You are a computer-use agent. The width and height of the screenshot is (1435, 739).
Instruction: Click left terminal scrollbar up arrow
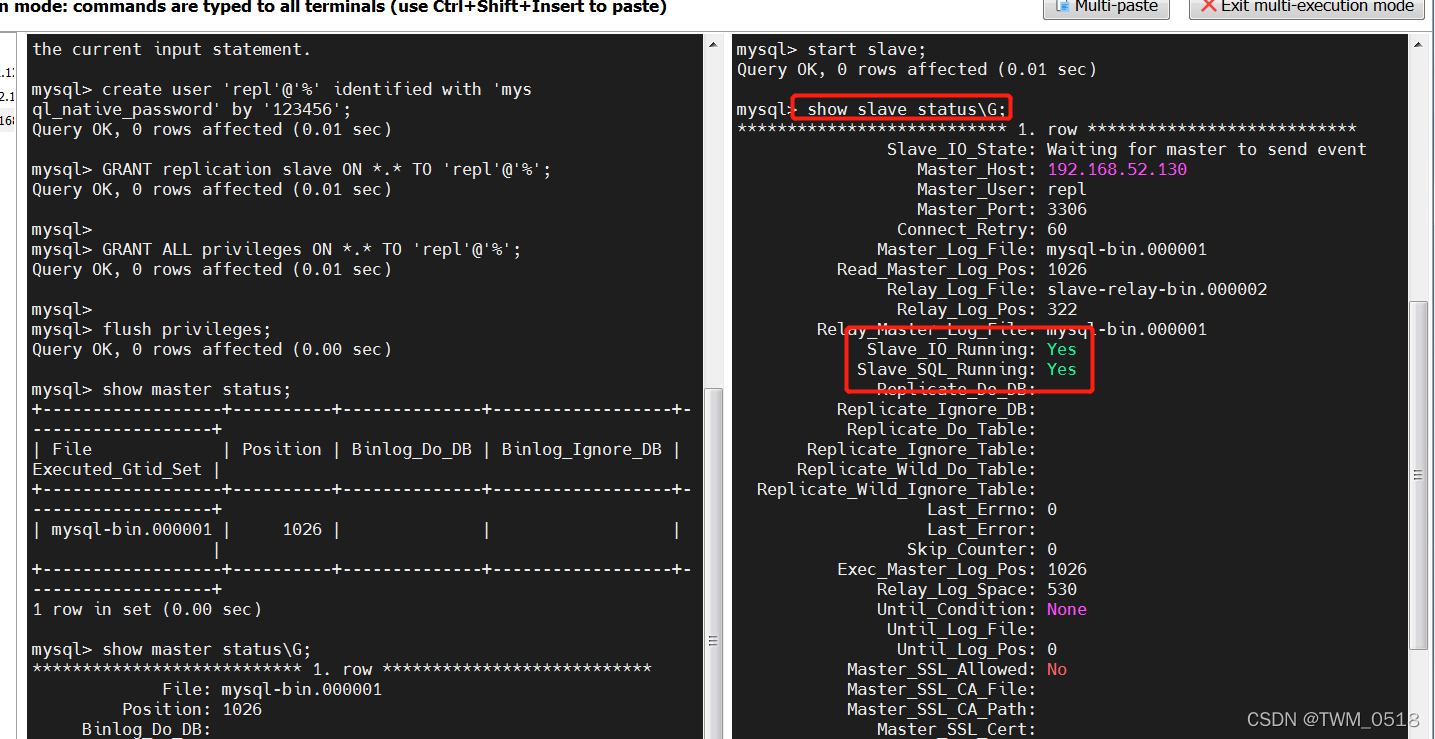click(x=713, y=43)
